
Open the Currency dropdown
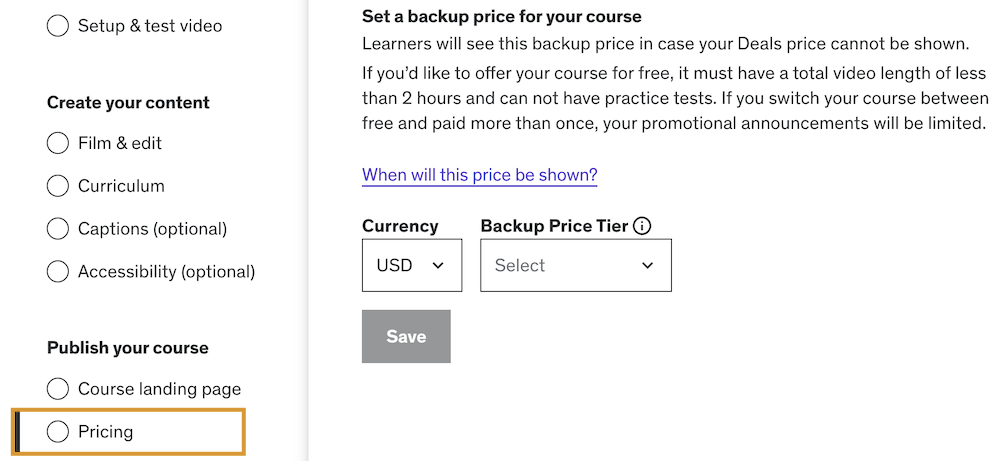click(x=411, y=265)
